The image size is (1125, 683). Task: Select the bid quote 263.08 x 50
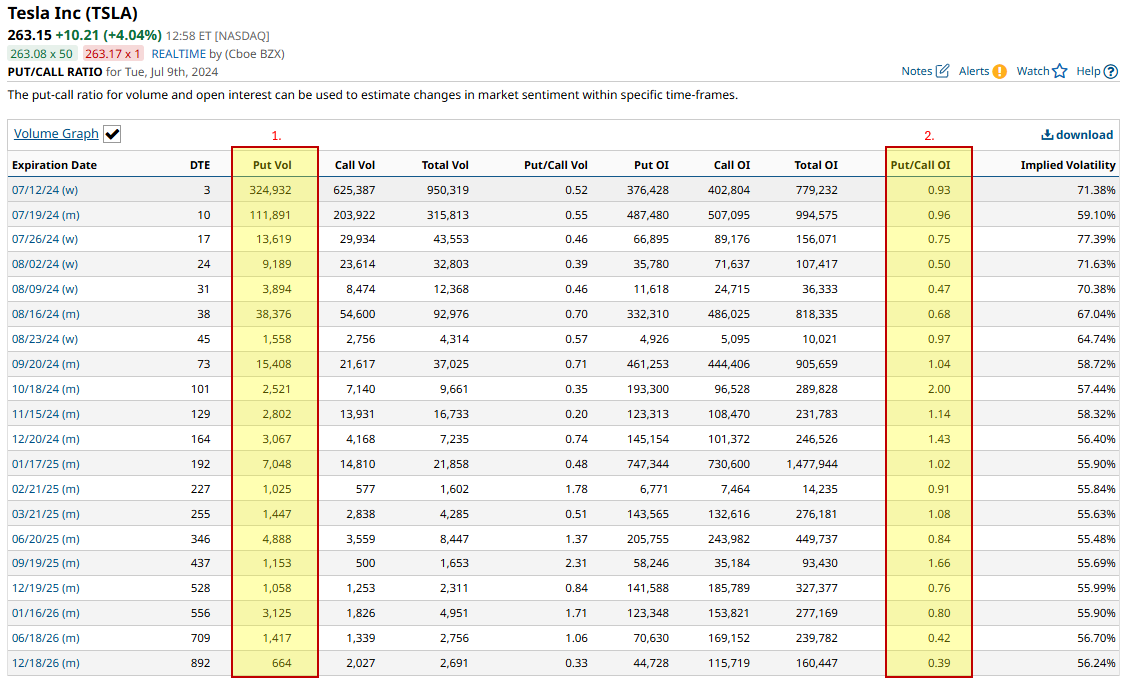click(x=41, y=54)
